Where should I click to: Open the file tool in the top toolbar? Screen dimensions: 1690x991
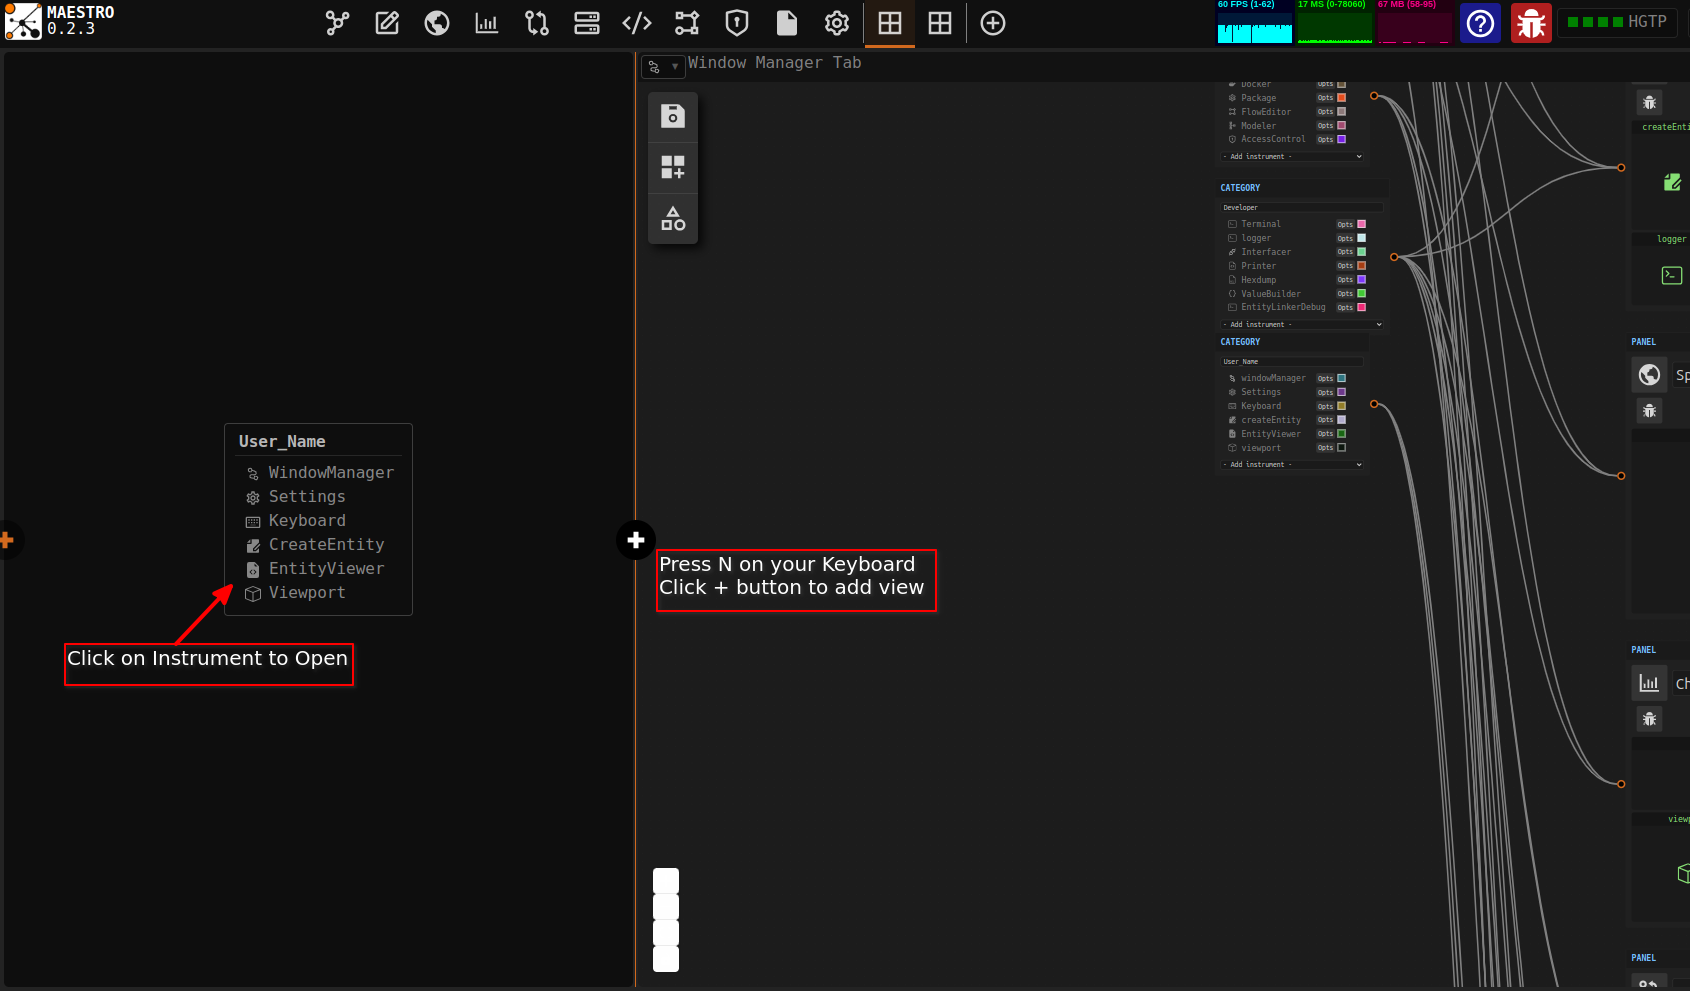pos(787,23)
